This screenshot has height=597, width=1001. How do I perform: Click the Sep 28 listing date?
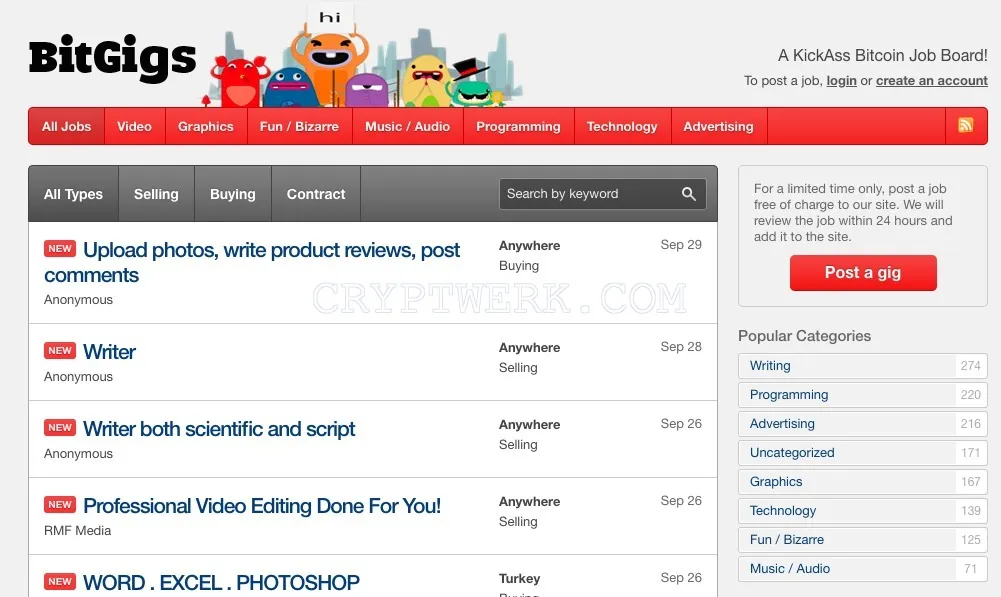pos(681,347)
